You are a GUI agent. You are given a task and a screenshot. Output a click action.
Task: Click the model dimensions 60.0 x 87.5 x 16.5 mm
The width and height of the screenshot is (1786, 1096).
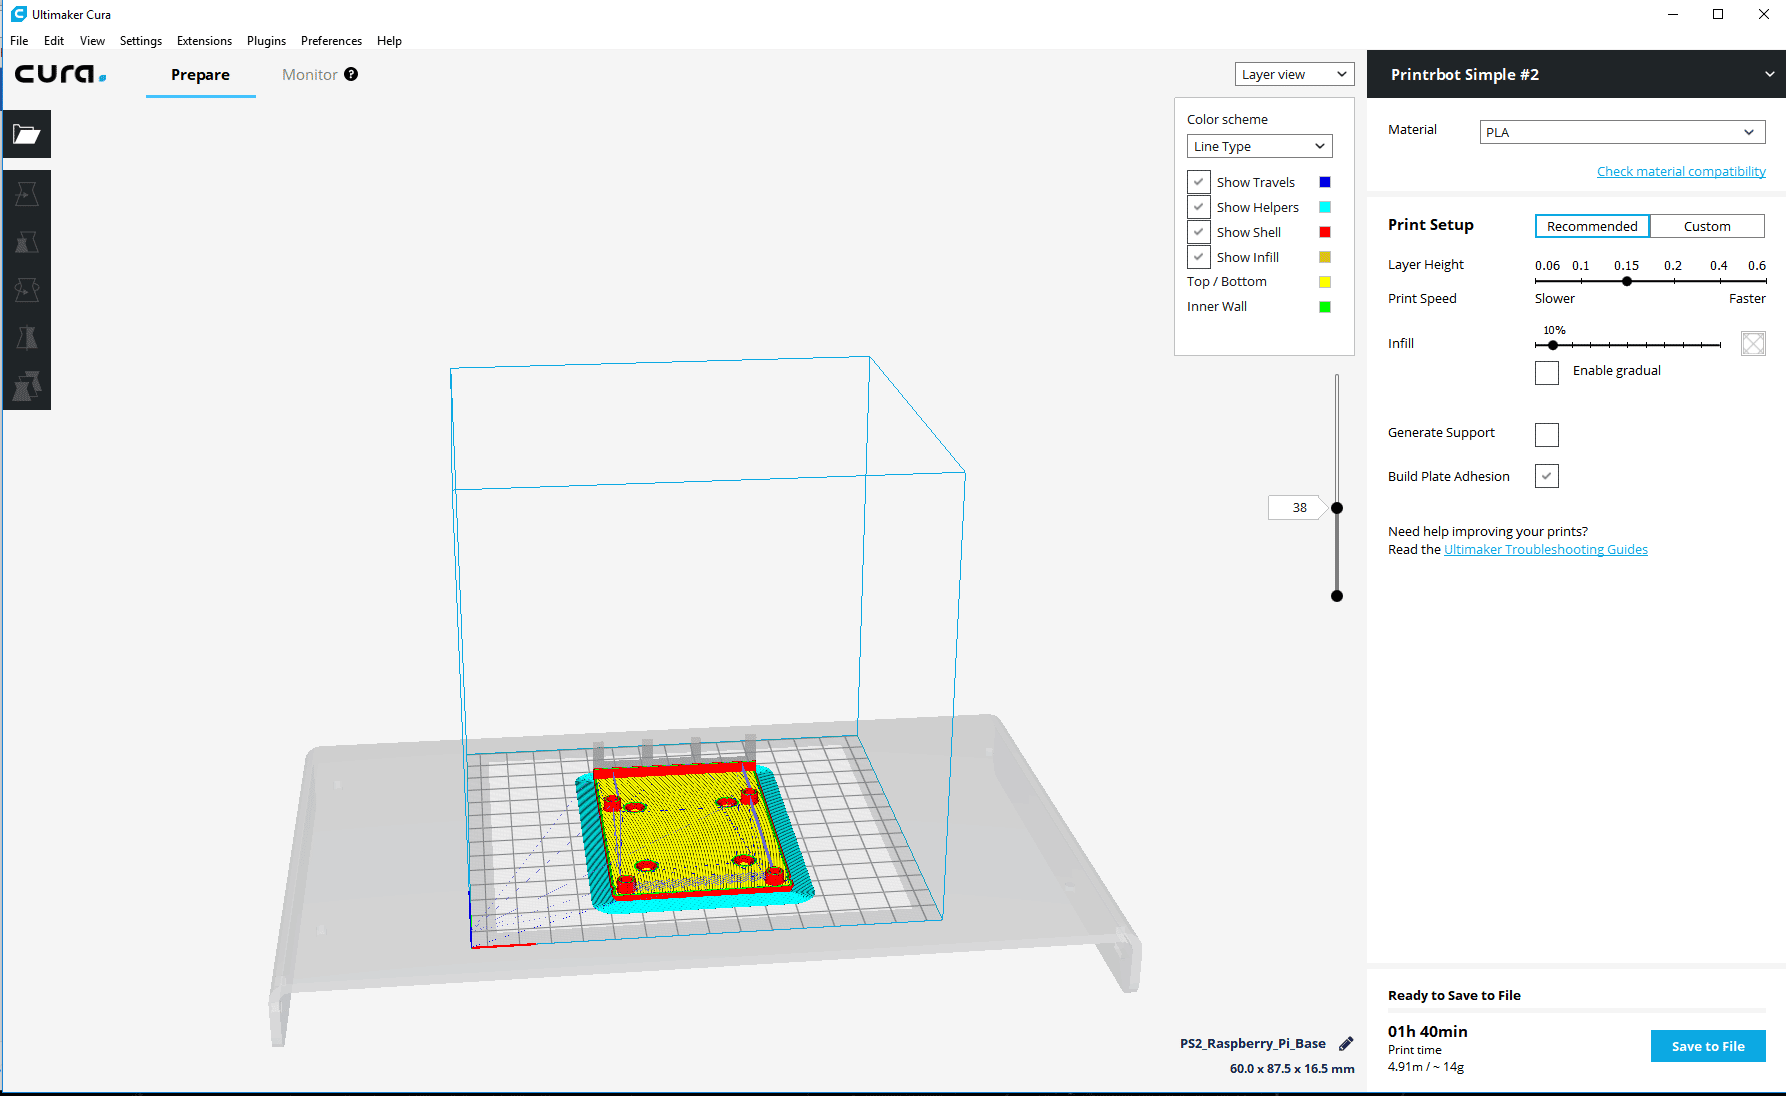click(x=1292, y=1069)
